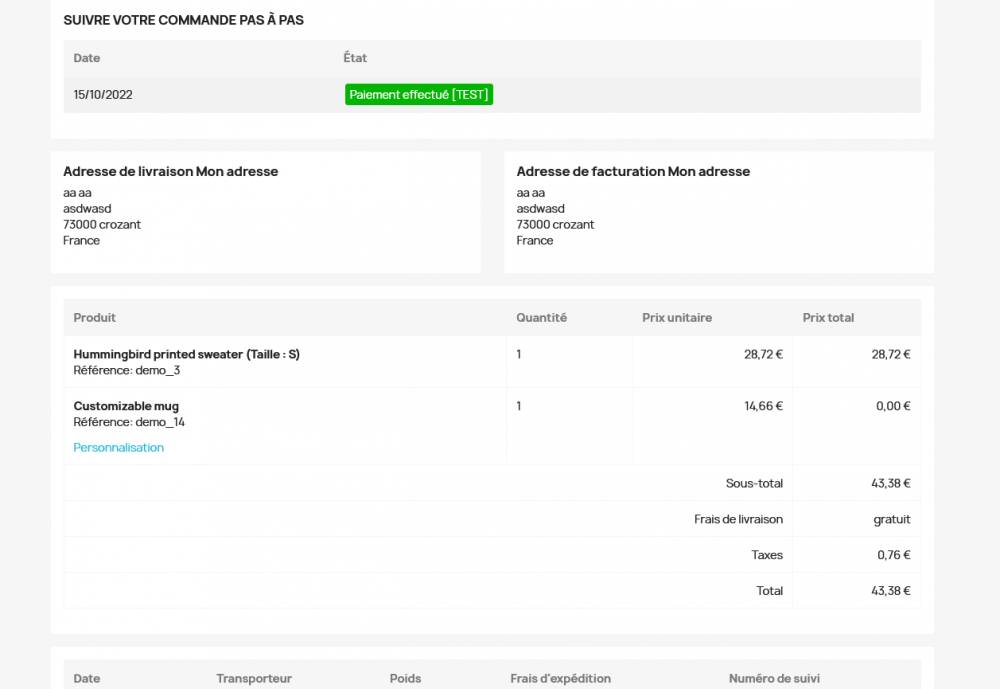Click the Transporteur column header

pyautogui.click(x=254, y=678)
